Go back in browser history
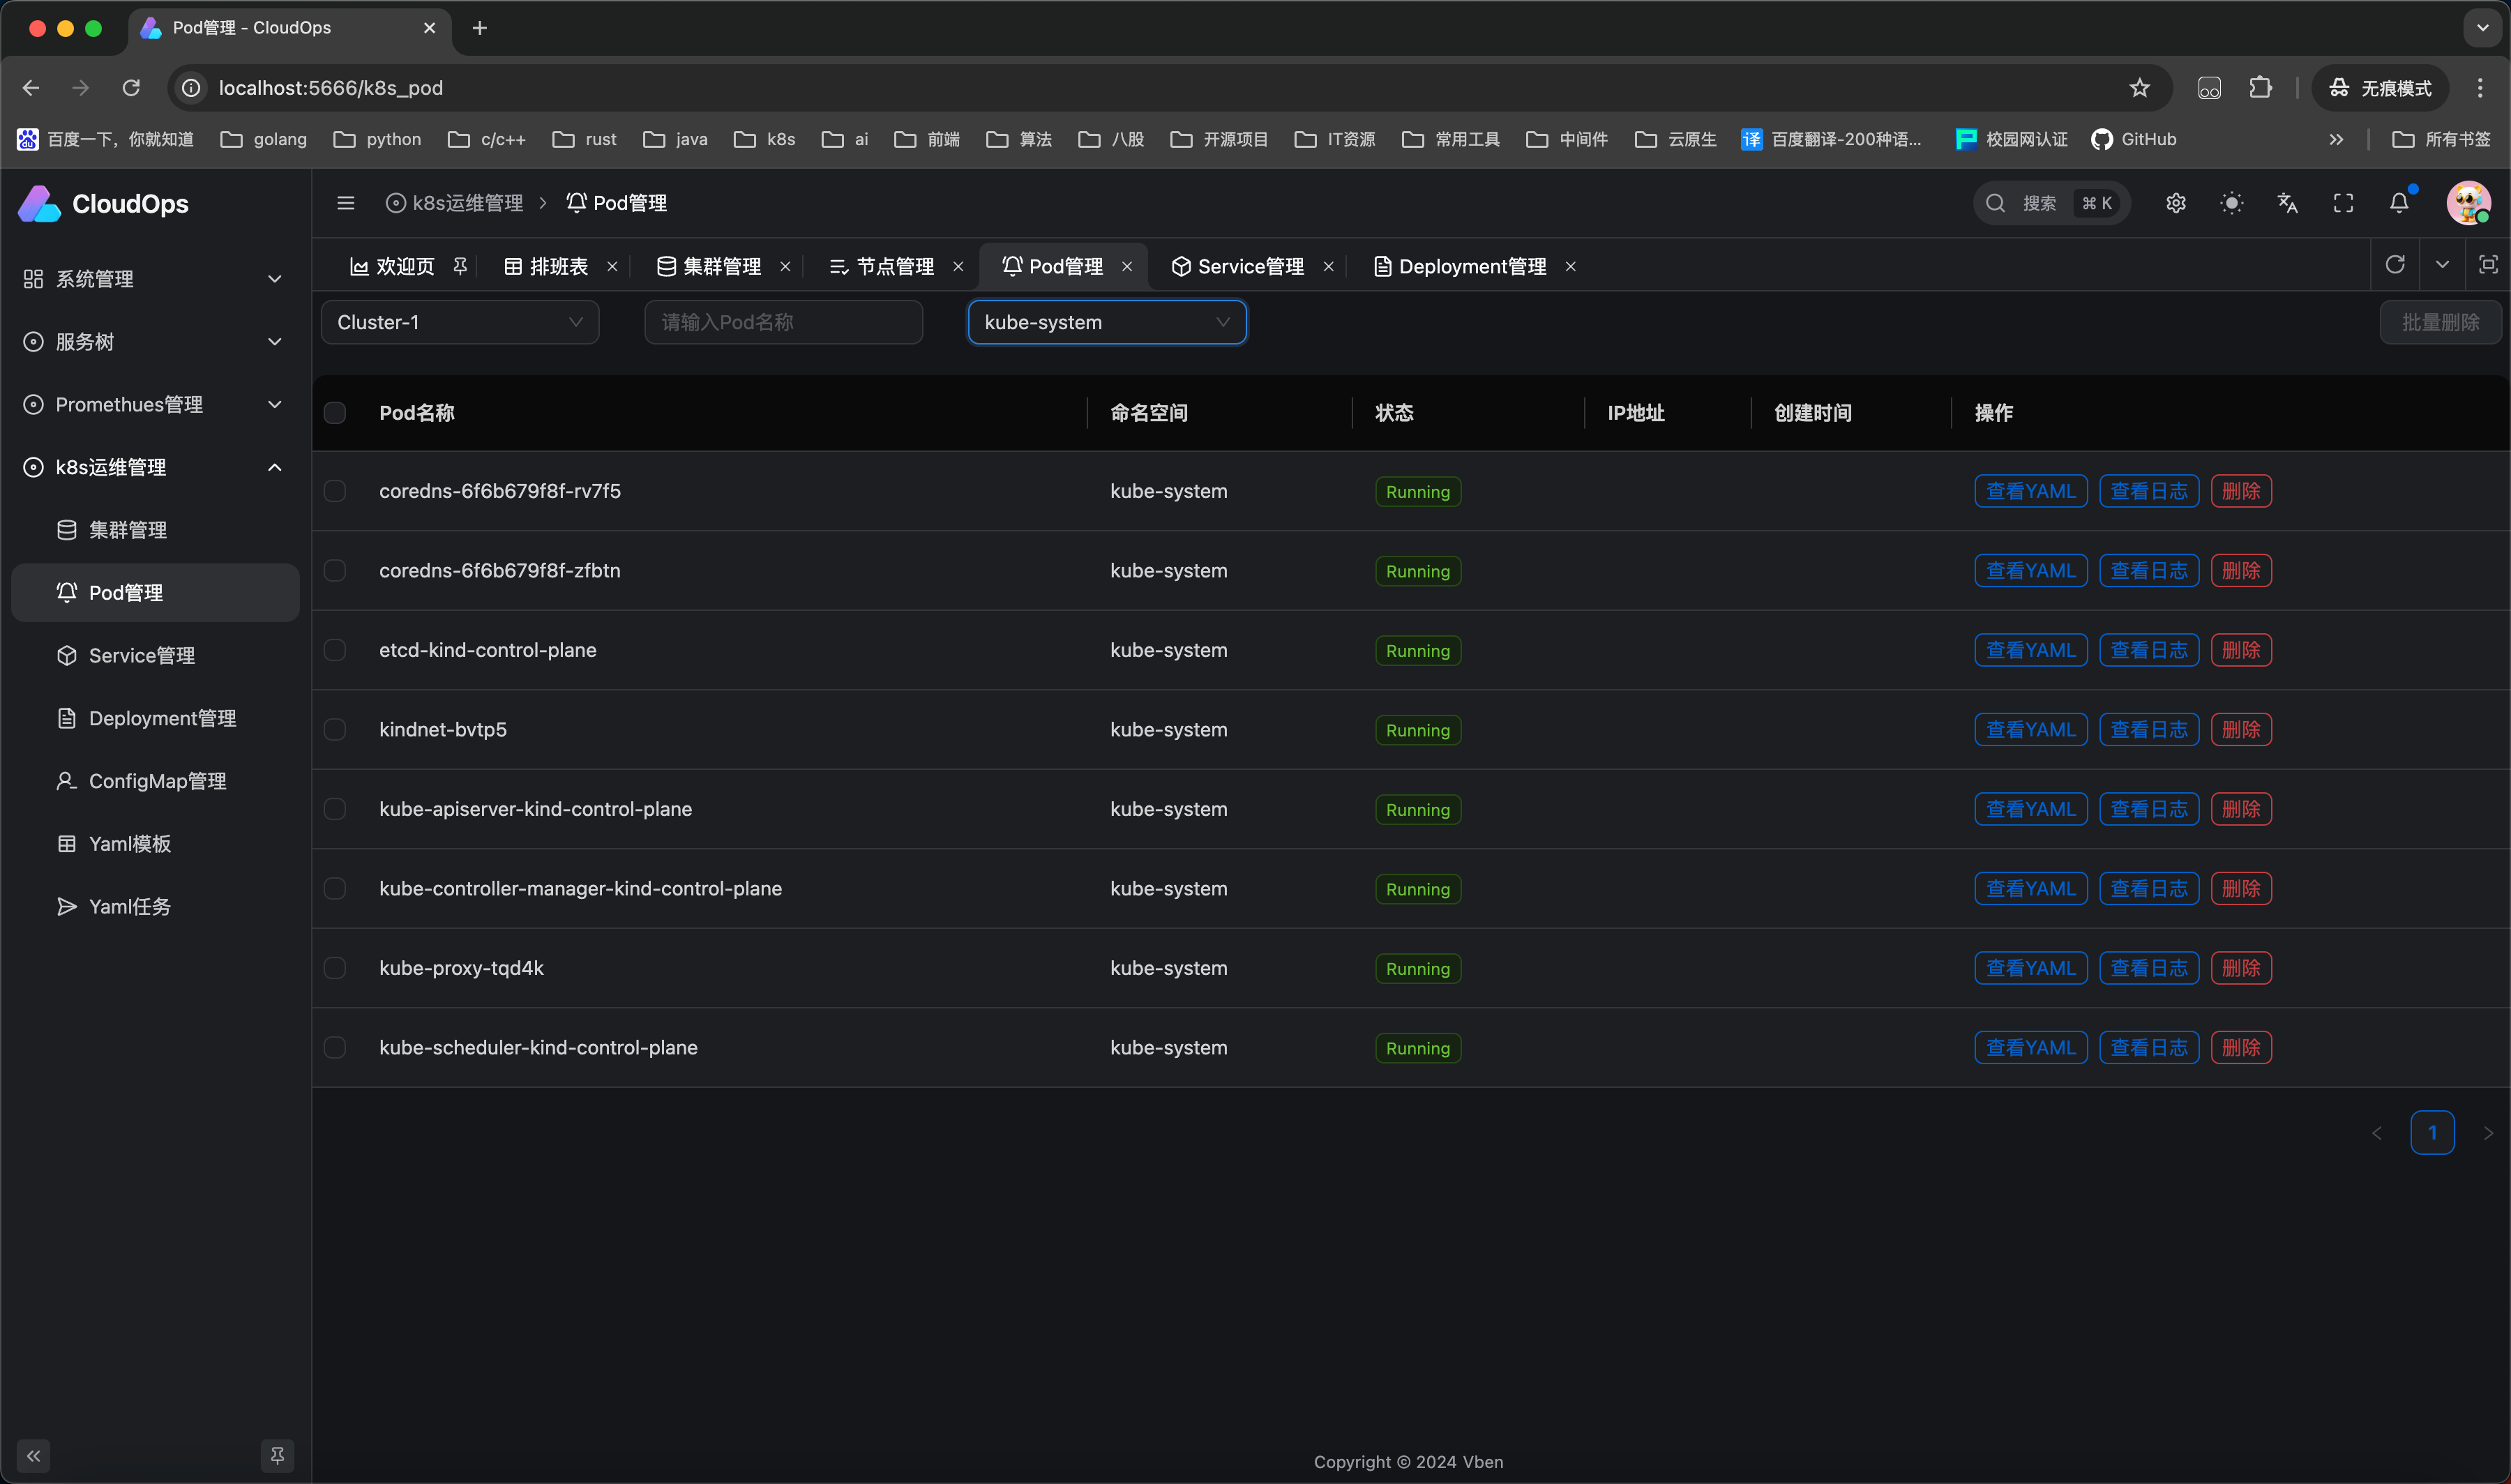This screenshot has width=2511, height=1484. click(x=31, y=88)
